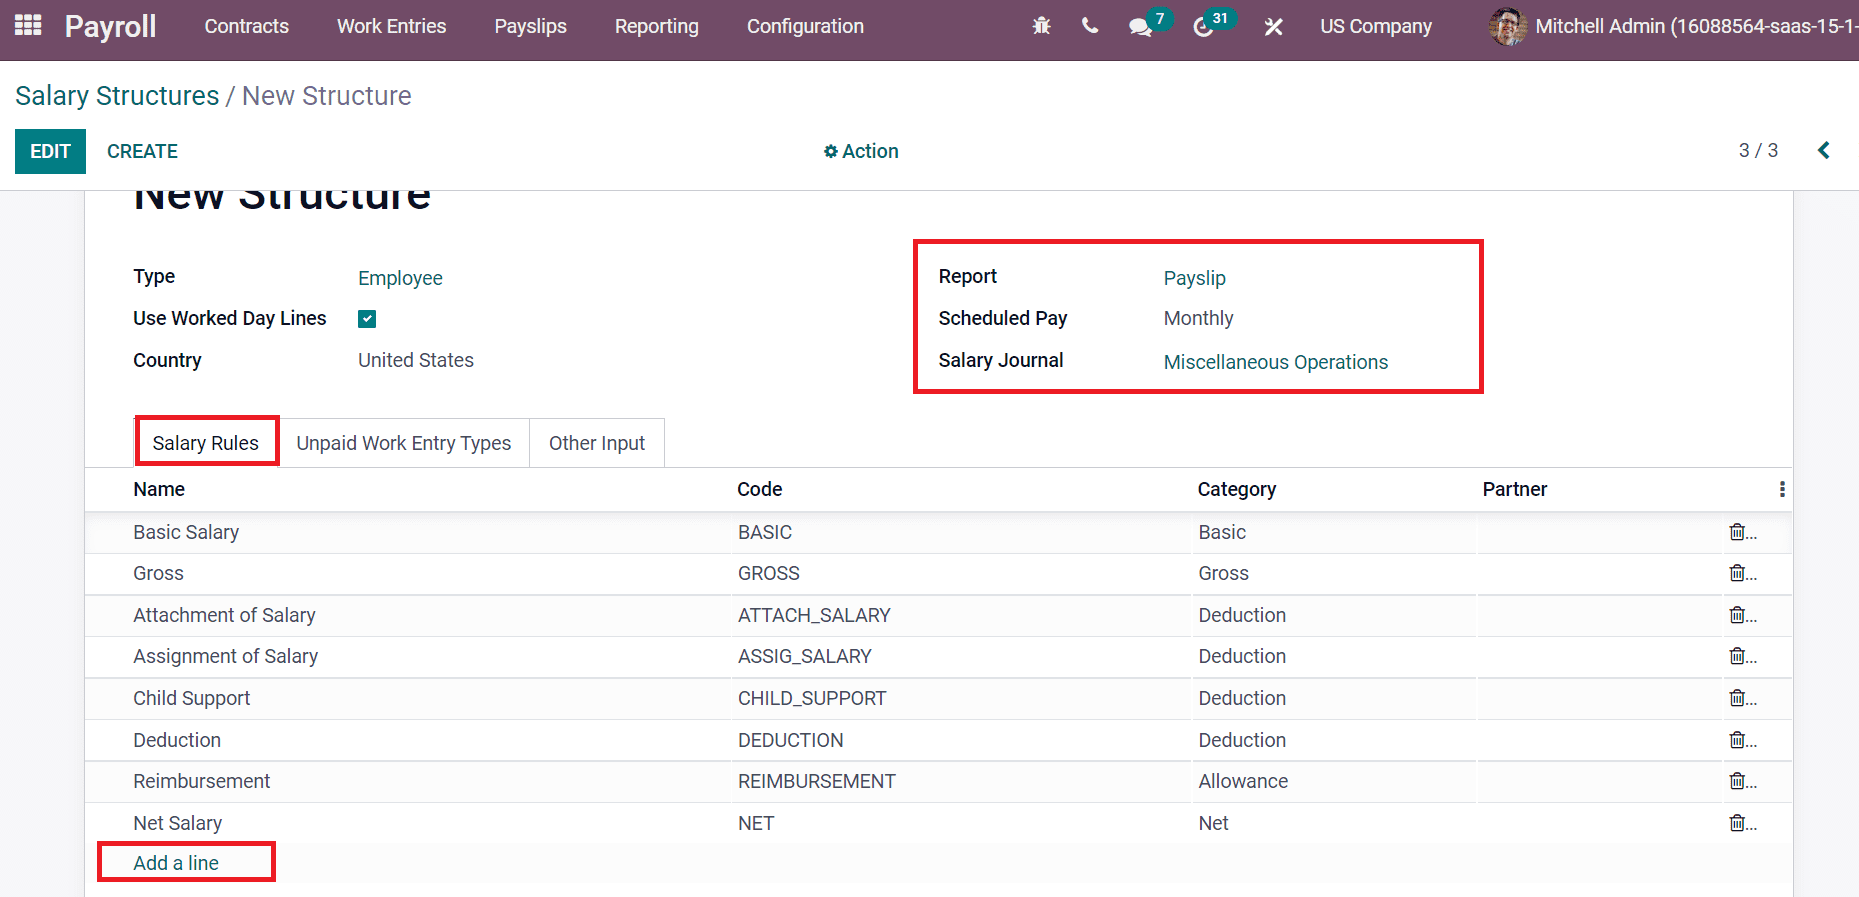
Task: Click the United States country value
Action: point(416,360)
